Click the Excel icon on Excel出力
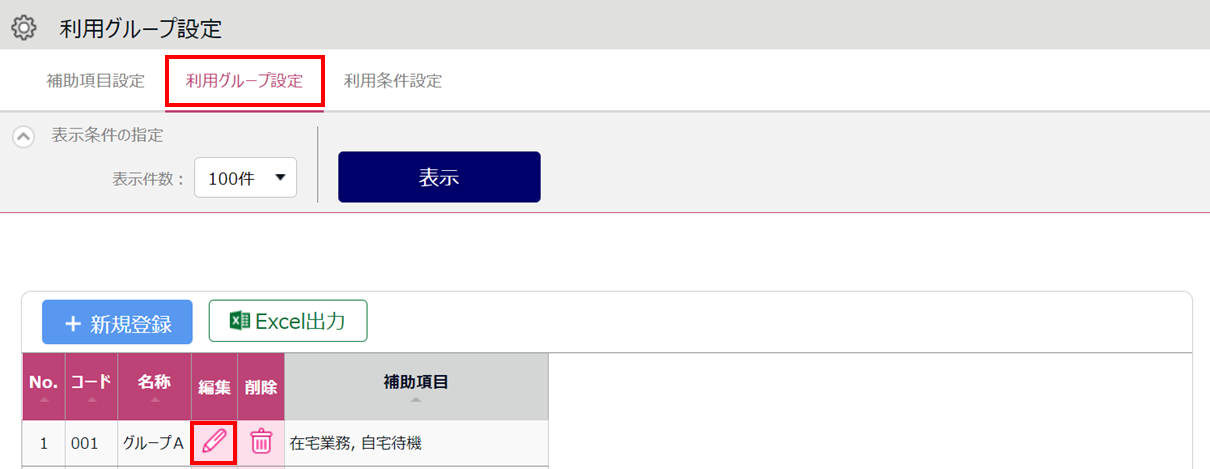Viewport: 1210px width, 469px height. point(239,321)
